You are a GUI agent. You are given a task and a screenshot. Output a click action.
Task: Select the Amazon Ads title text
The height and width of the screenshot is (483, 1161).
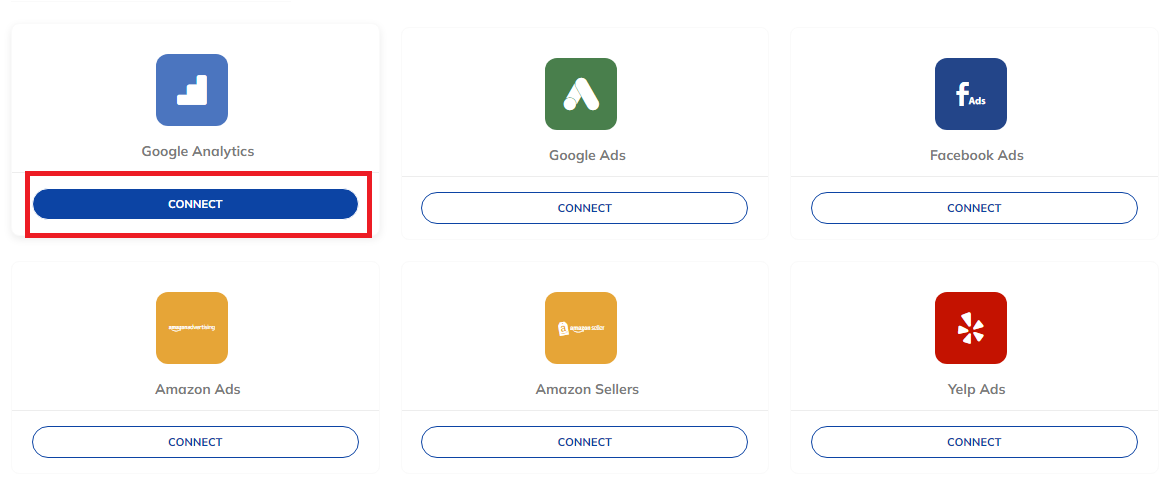tap(198, 389)
